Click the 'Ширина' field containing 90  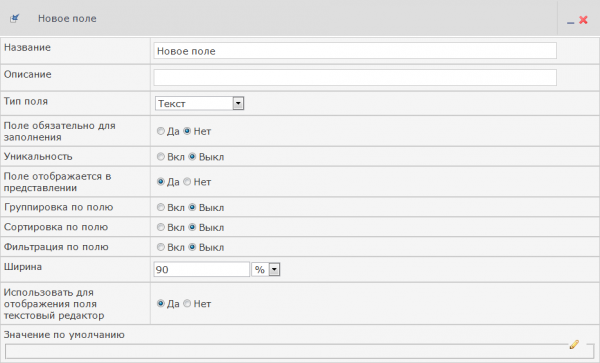tap(202, 269)
